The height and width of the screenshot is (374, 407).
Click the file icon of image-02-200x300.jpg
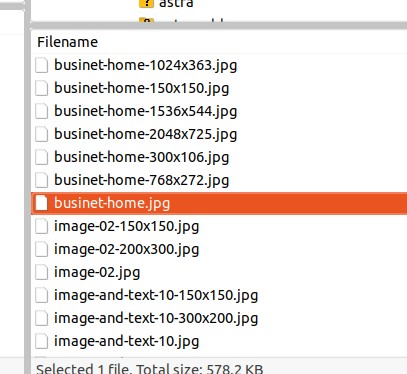[x=41, y=249]
